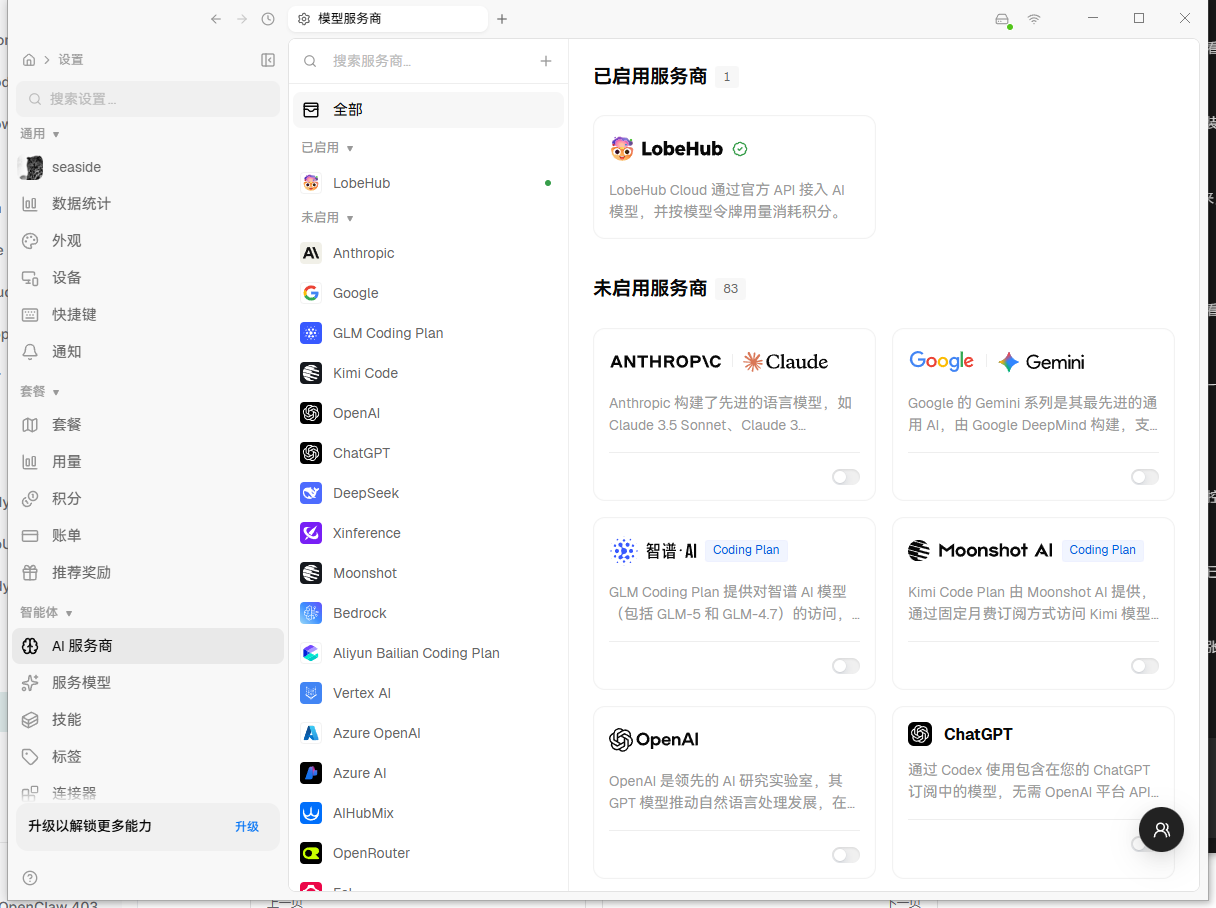Click 设置 in the breadcrumb
The height and width of the screenshot is (908, 1216).
(x=71, y=60)
